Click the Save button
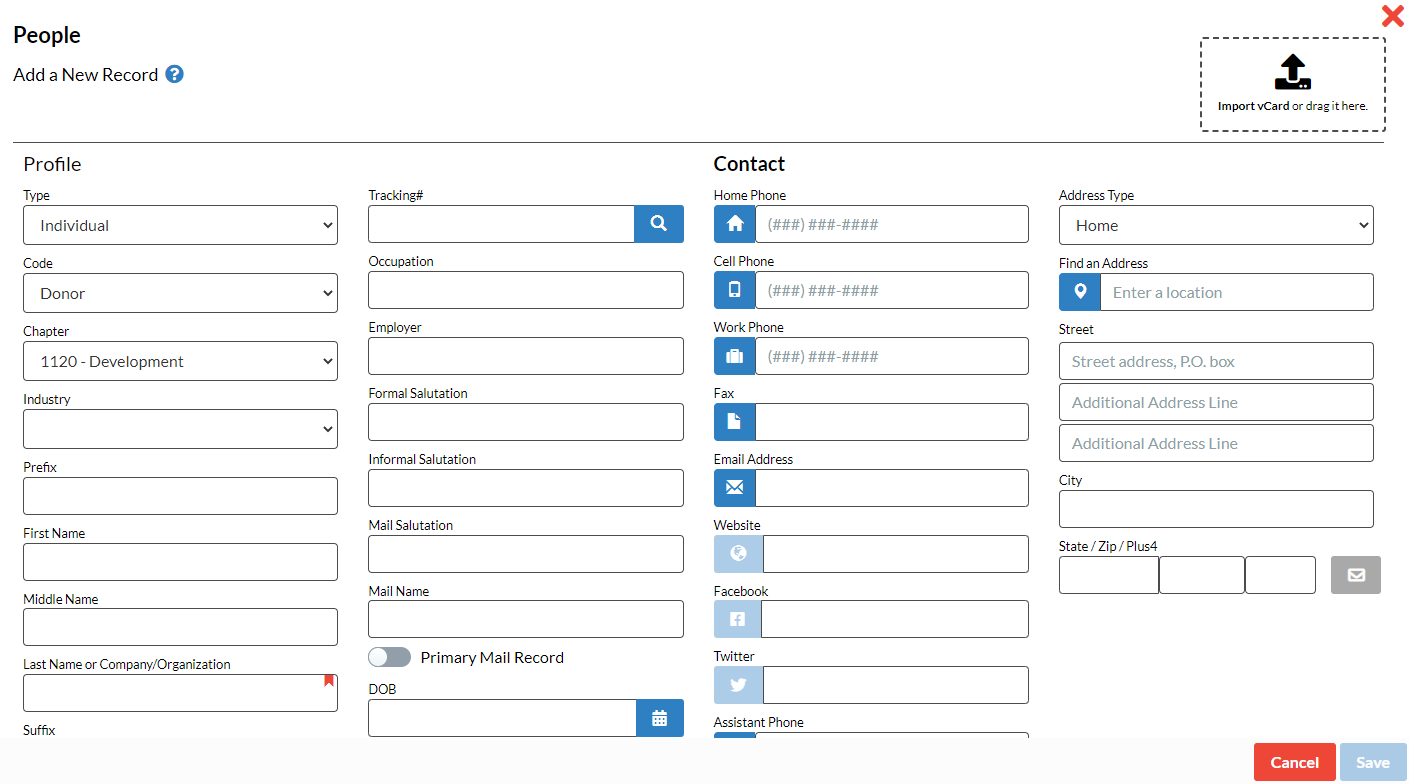Viewport: 1409px width, 784px height. pos(1373,762)
